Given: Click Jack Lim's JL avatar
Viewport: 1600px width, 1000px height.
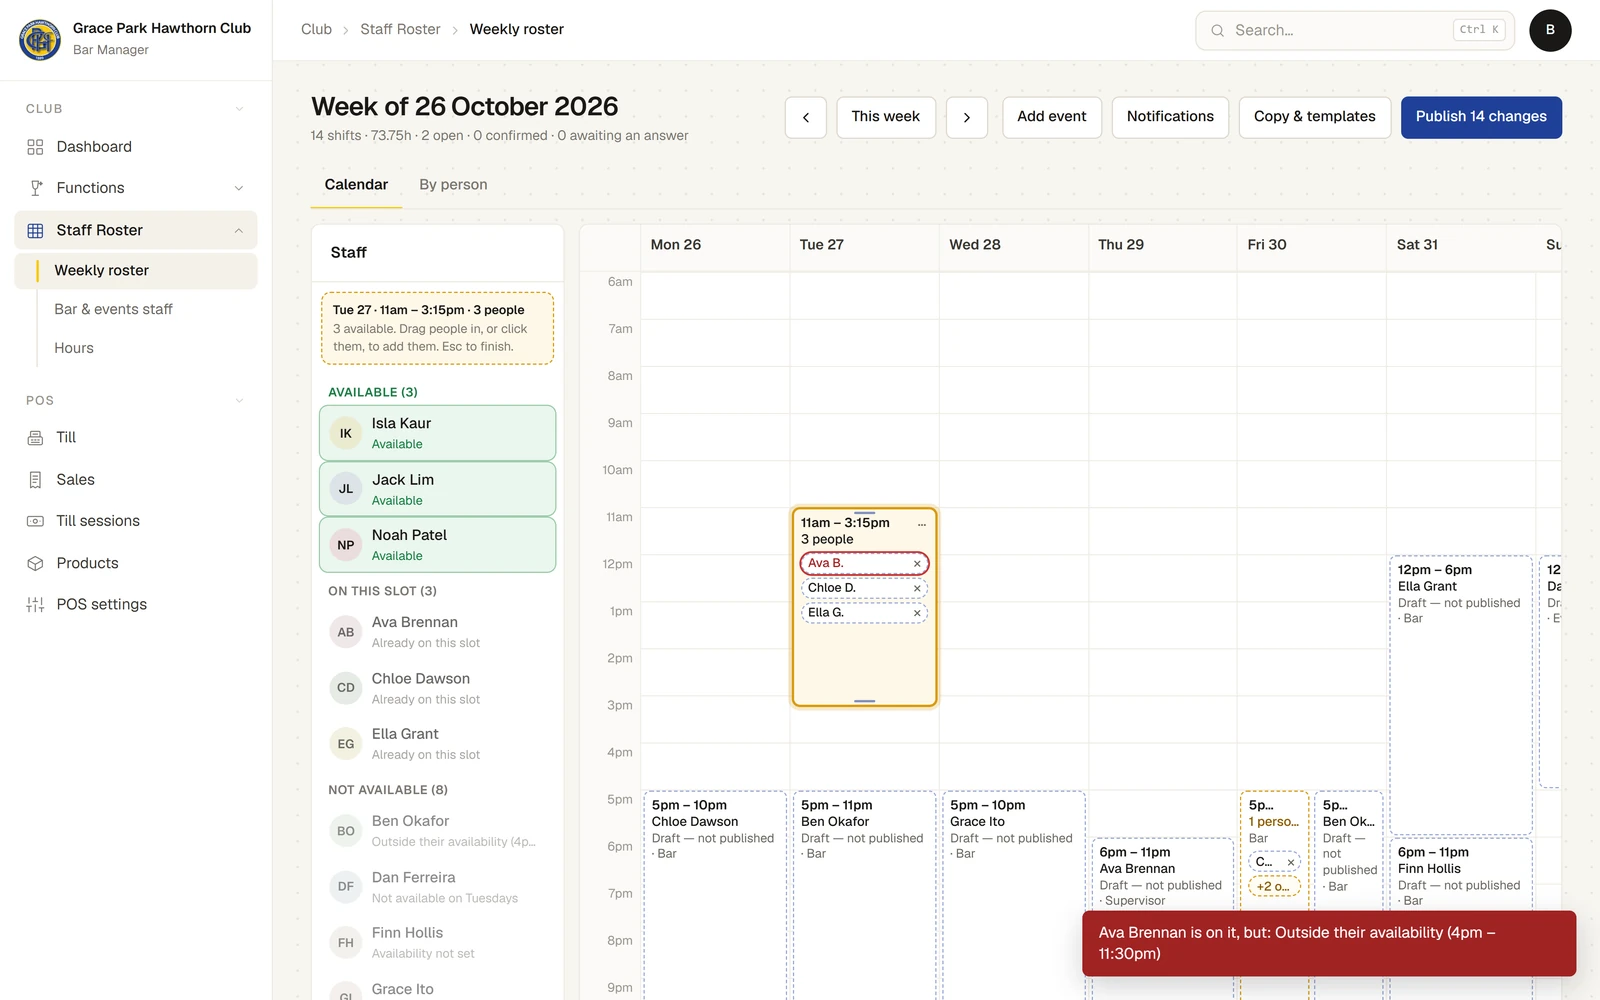Looking at the screenshot, I should click(346, 489).
